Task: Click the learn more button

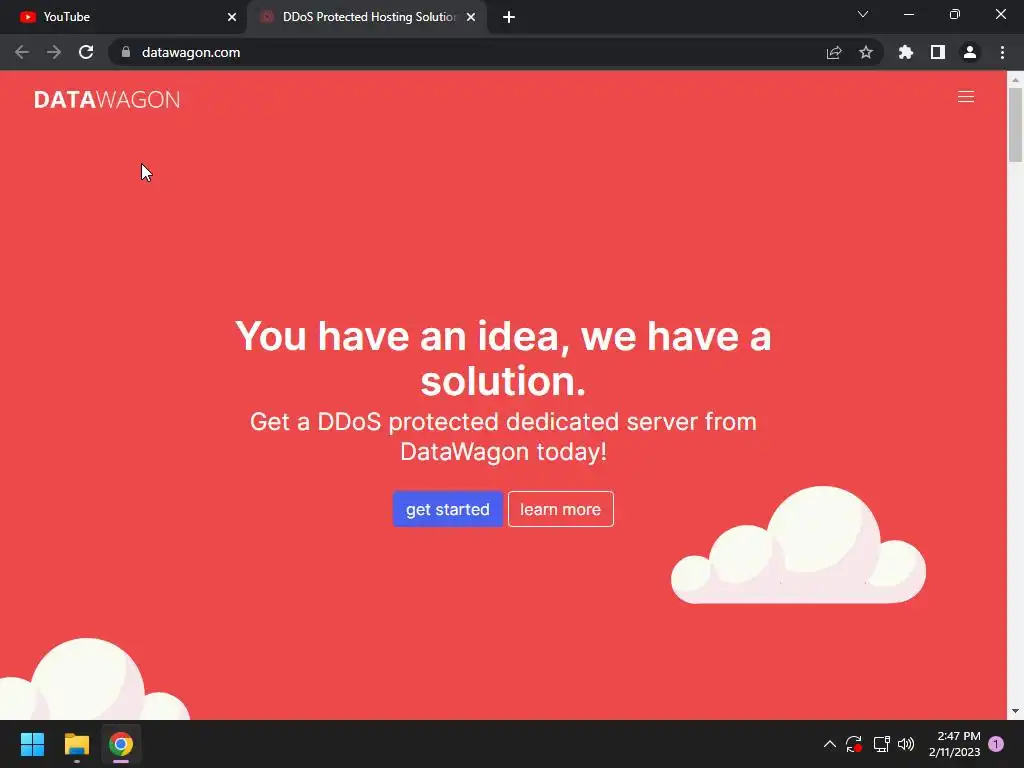Action: 560,509
